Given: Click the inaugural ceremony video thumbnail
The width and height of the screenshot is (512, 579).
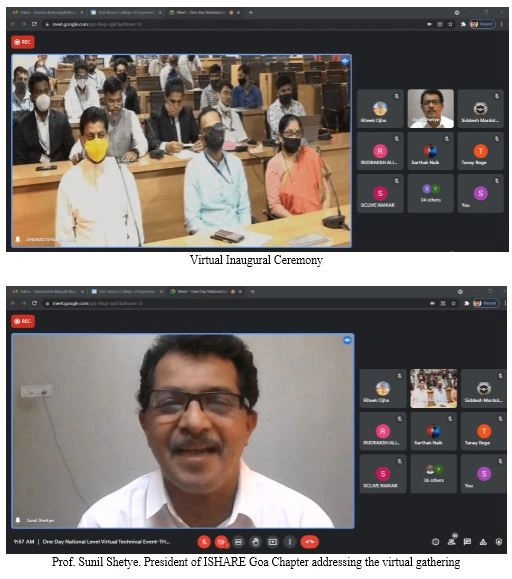Looking at the screenshot, I should (434, 388).
